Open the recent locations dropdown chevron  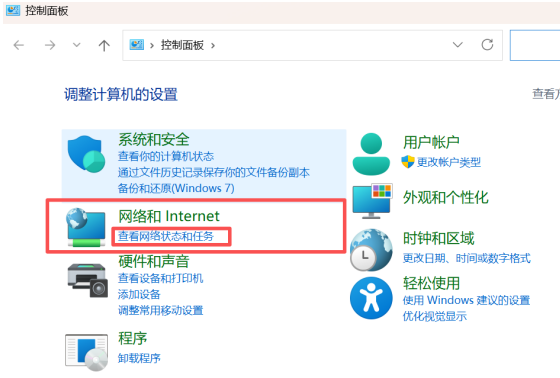[76, 45]
